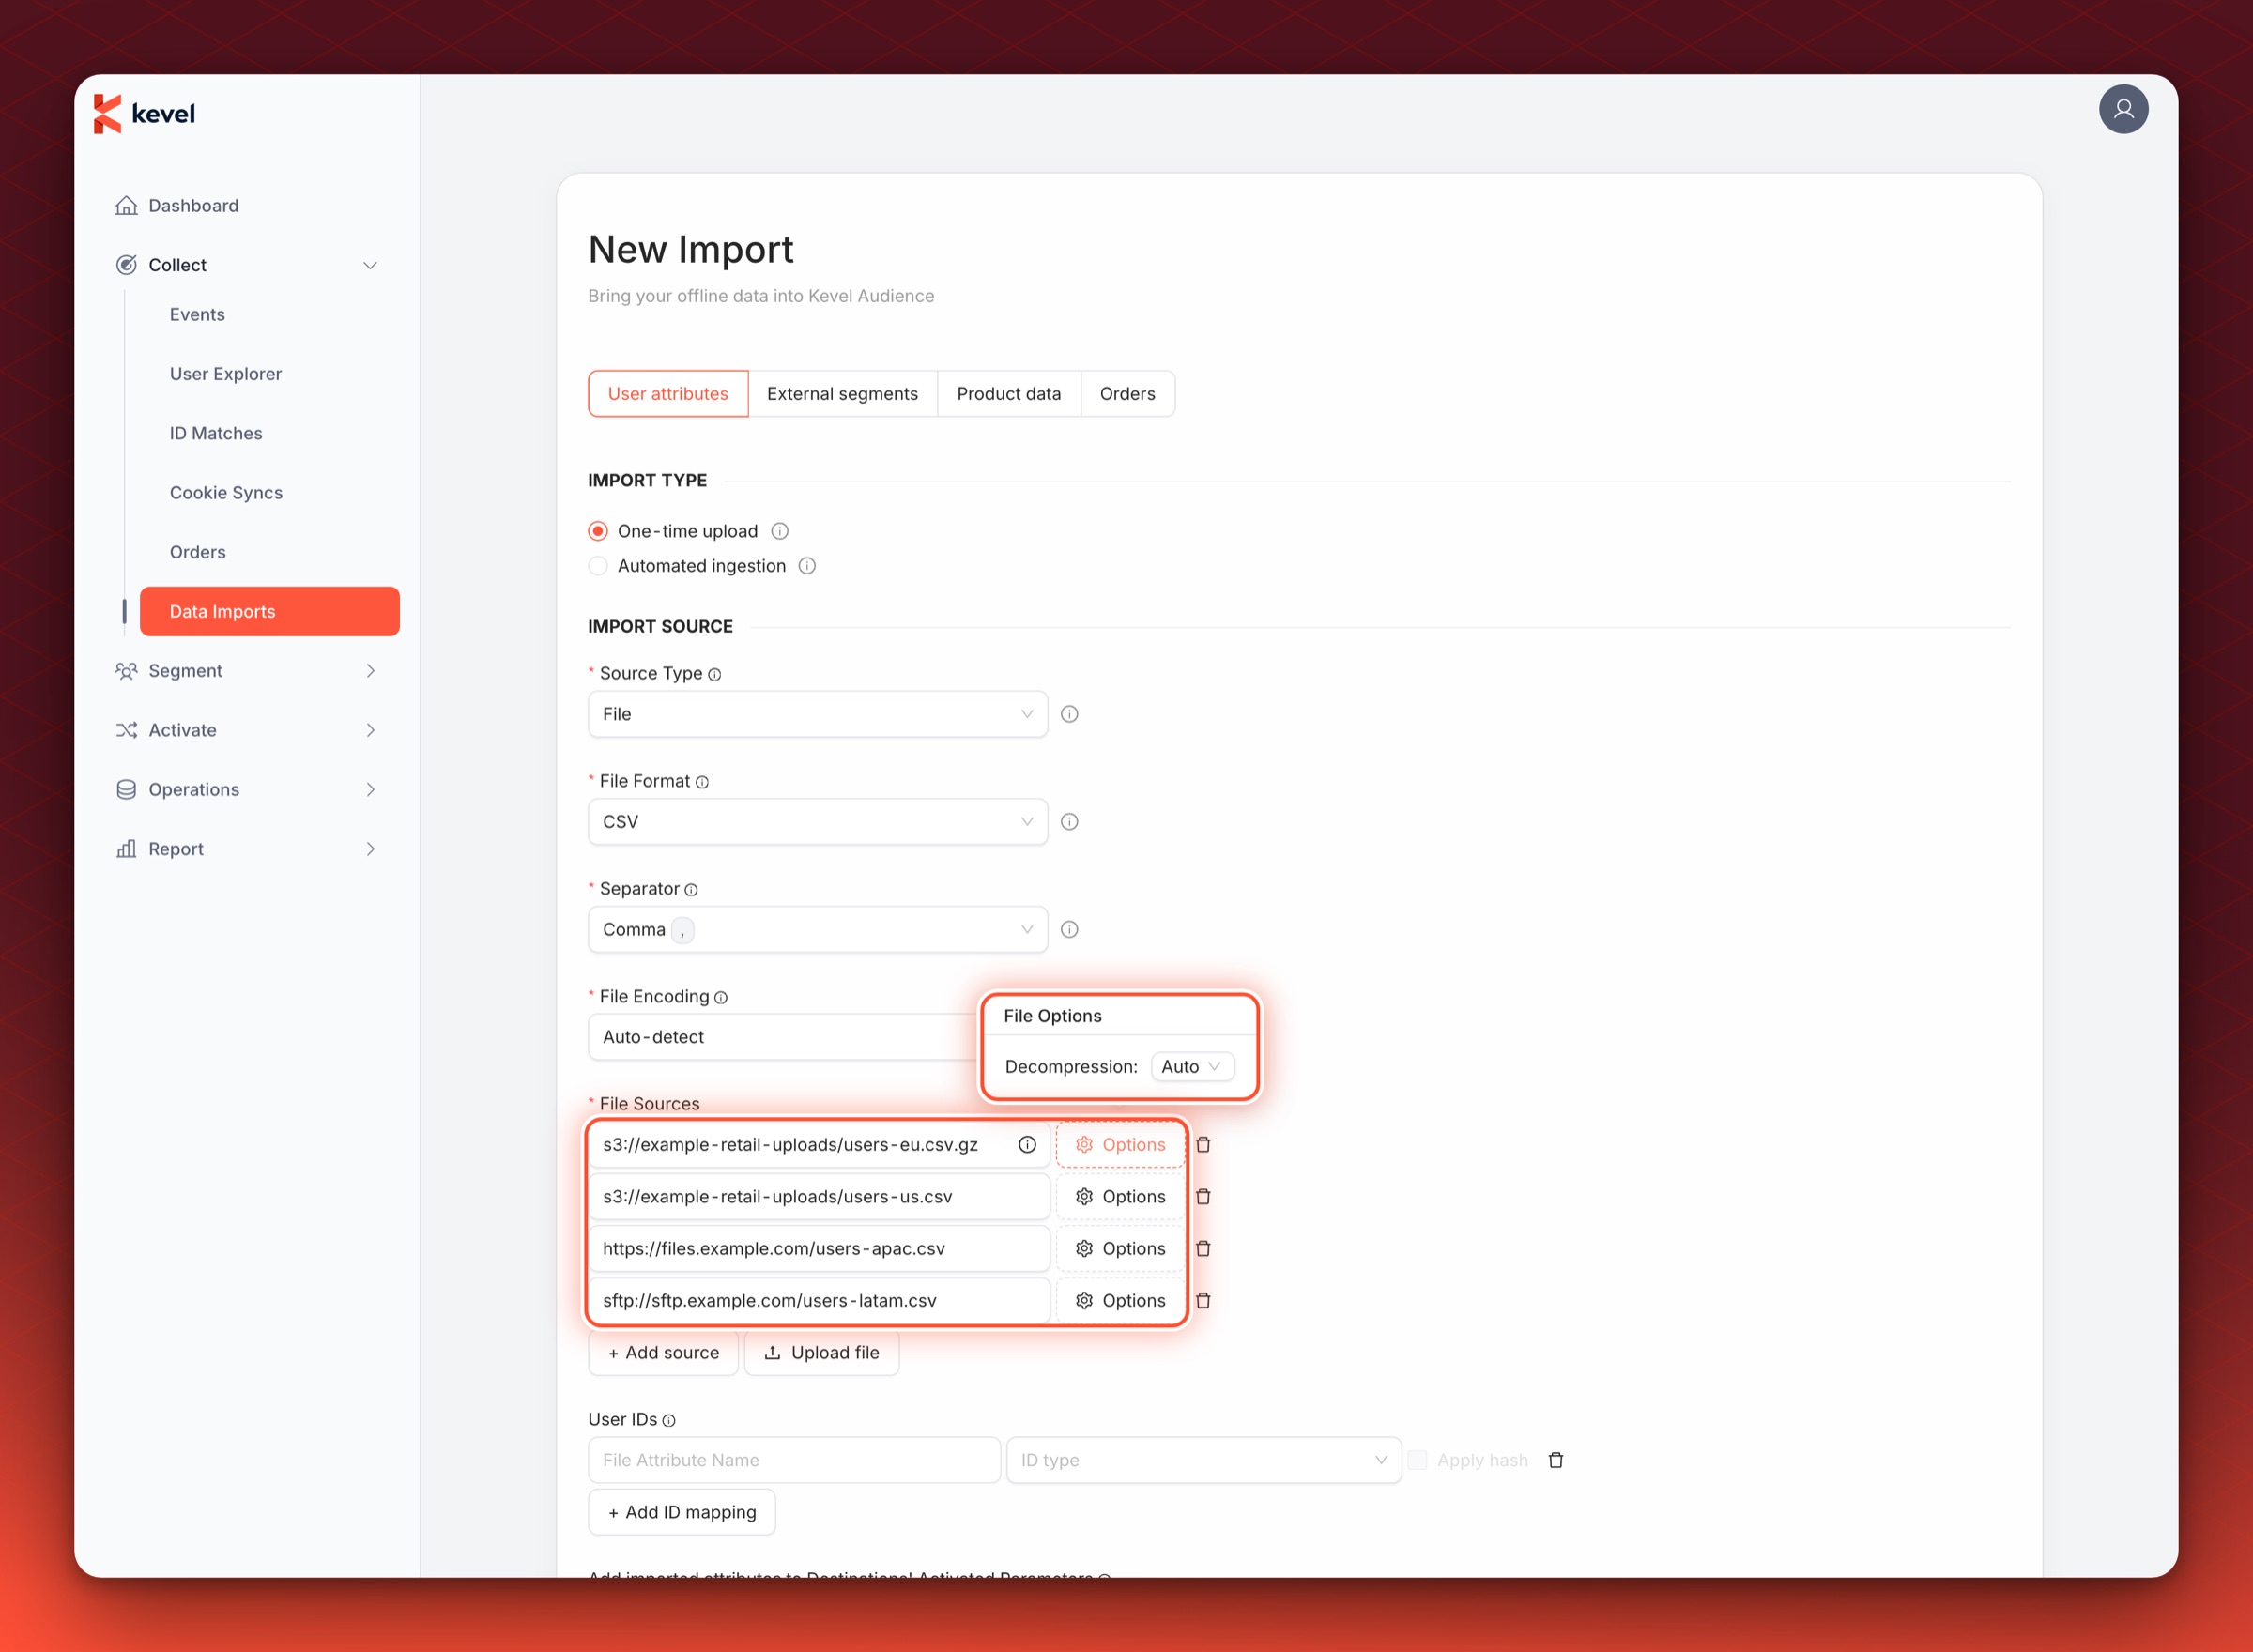Click the File Attribute Name input
This screenshot has height=1652, width=2253.
pyautogui.click(x=794, y=1461)
